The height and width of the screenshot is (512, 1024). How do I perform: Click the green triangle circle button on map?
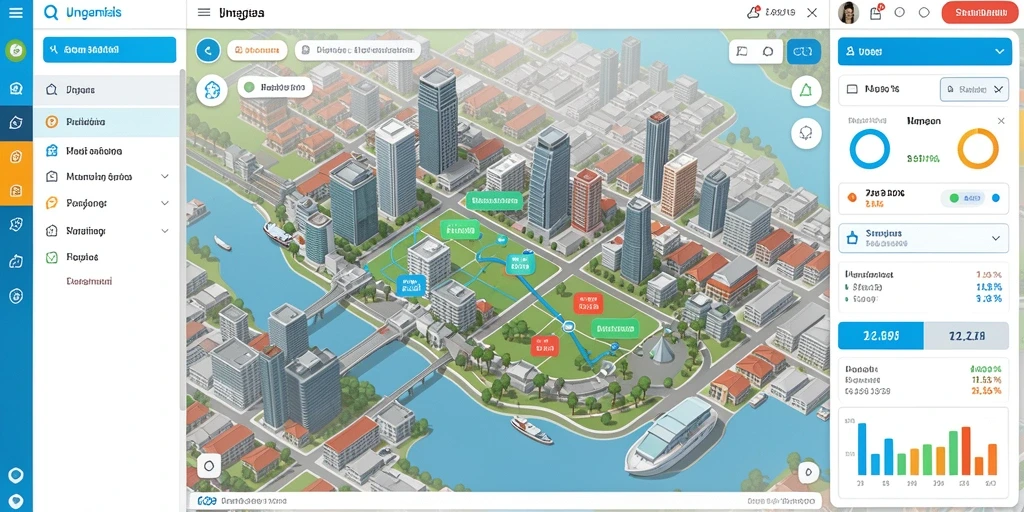[805, 91]
